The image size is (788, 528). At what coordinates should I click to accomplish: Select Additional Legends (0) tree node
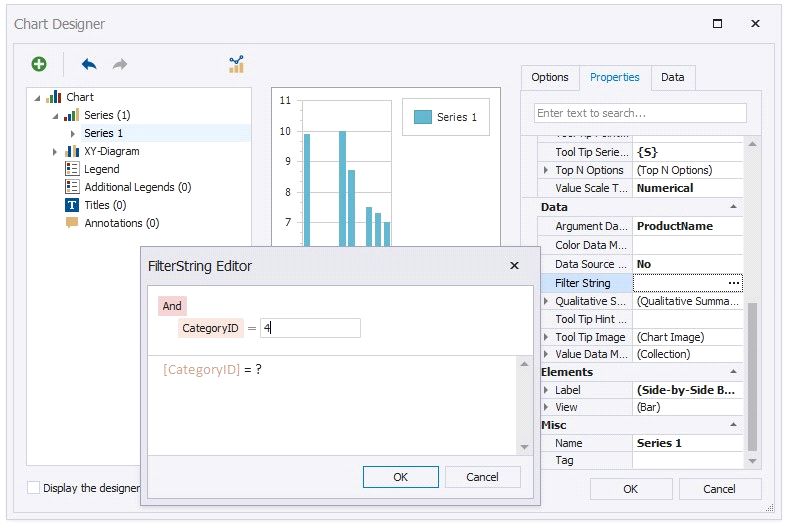point(137,187)
